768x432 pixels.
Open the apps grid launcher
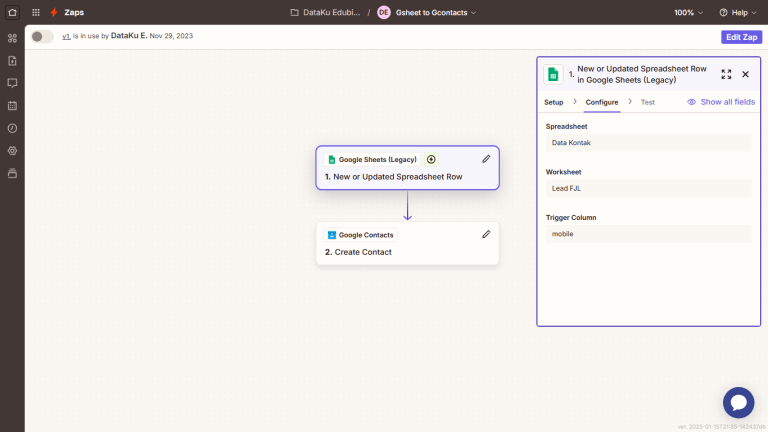36,12
